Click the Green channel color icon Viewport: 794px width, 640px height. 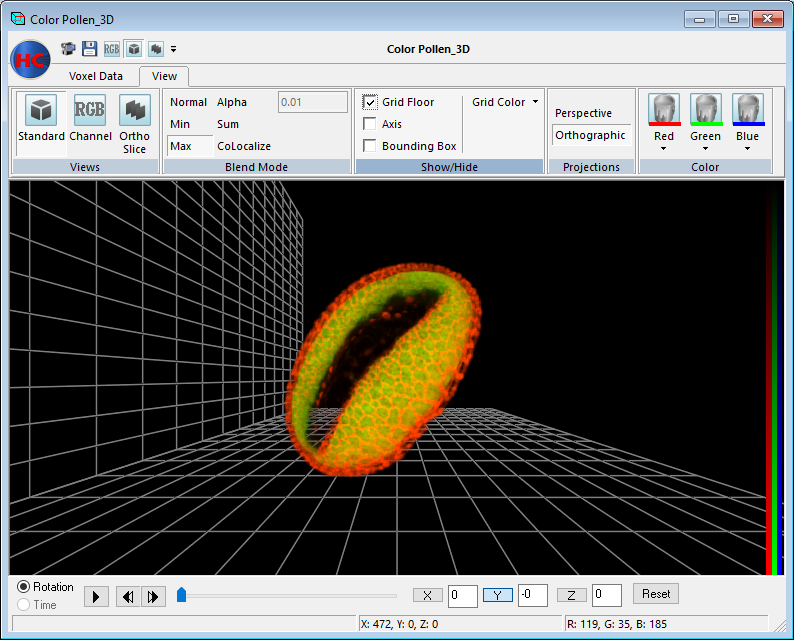point(705,108)
